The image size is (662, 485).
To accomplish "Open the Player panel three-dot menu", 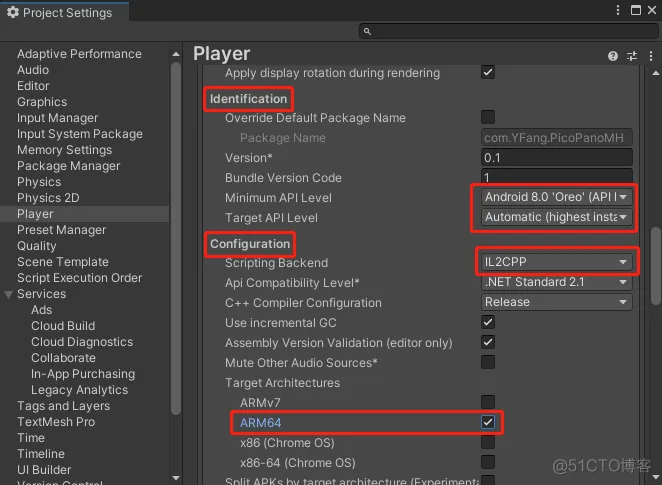I will click(651, 56).
